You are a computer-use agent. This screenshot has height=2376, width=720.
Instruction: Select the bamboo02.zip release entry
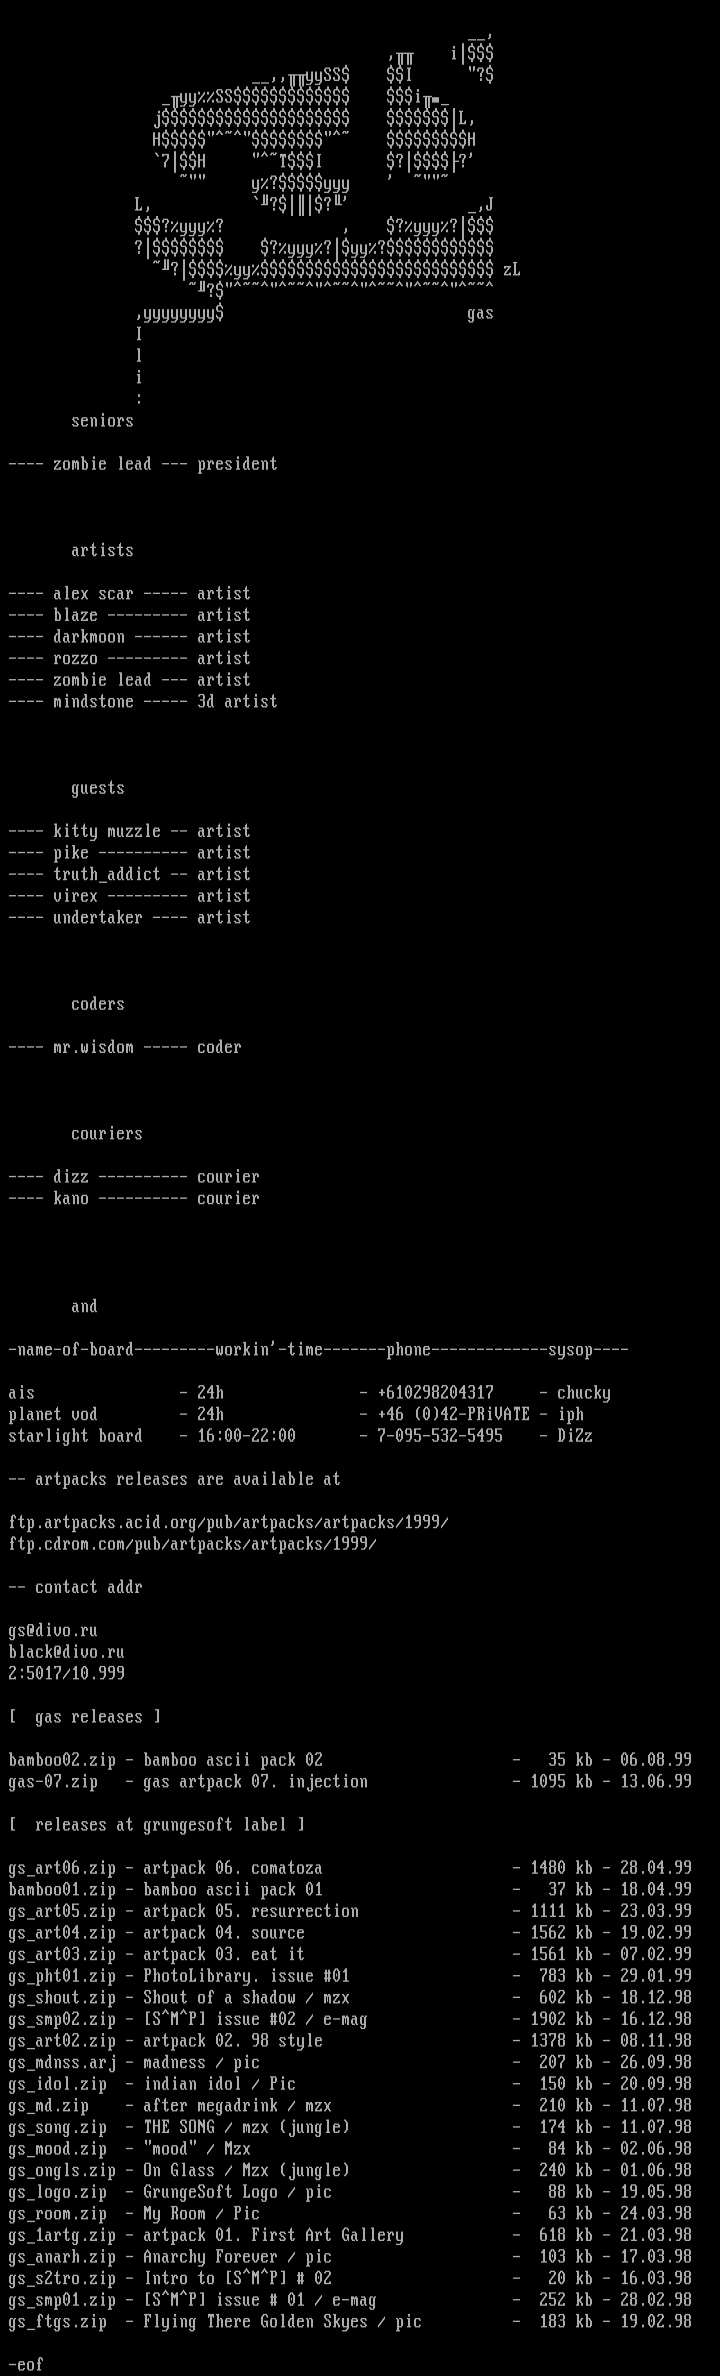pyautogui.click(x=350, y=1760)
